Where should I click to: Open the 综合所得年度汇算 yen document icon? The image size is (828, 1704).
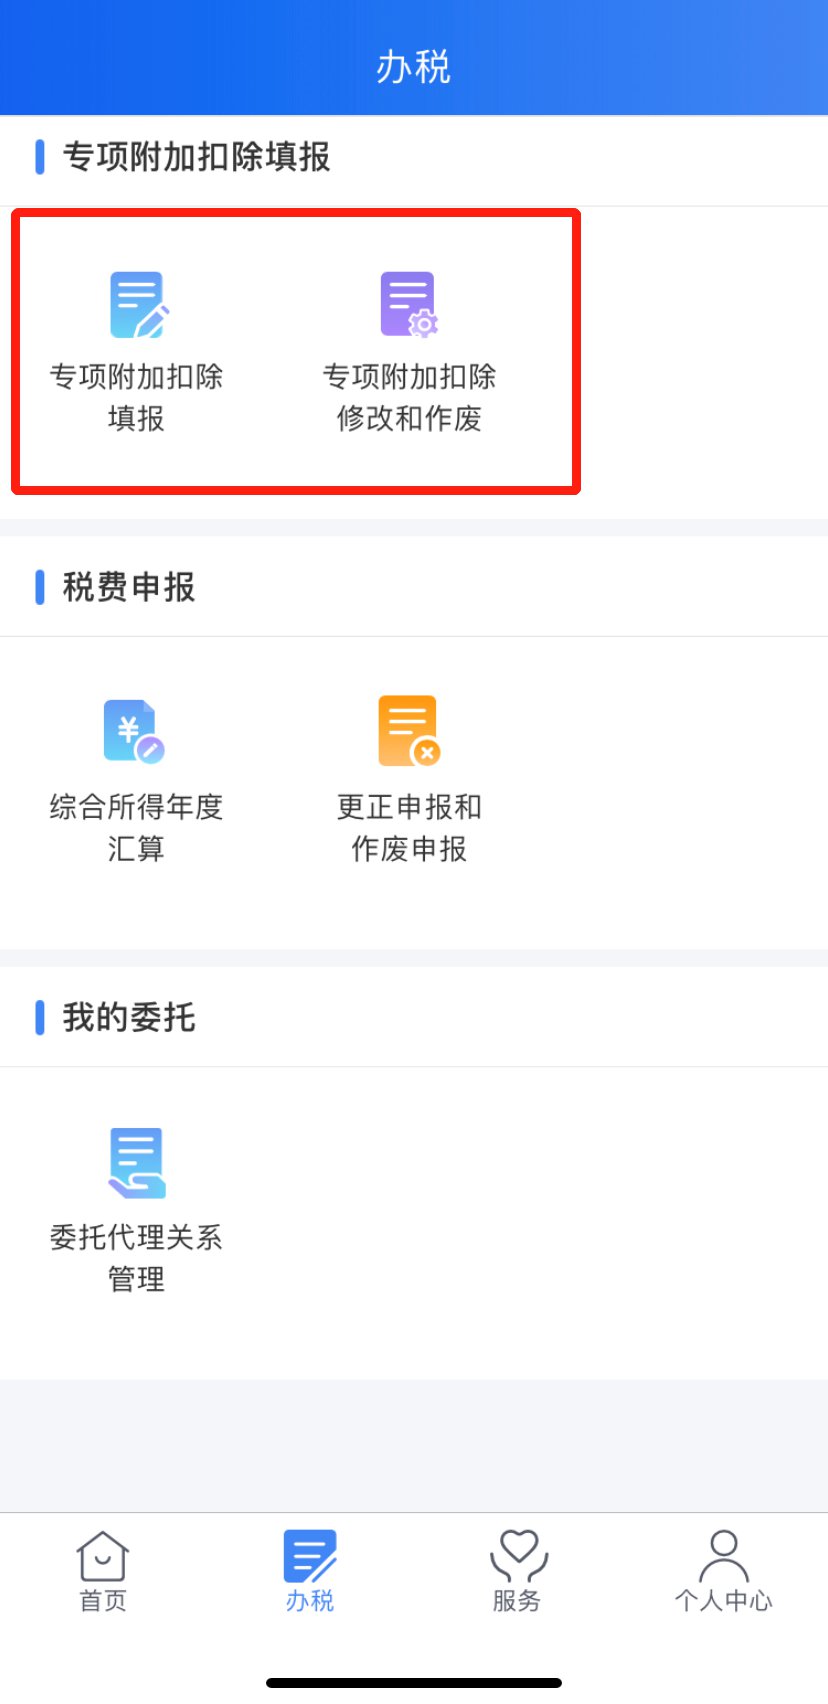tap(135, 732)
